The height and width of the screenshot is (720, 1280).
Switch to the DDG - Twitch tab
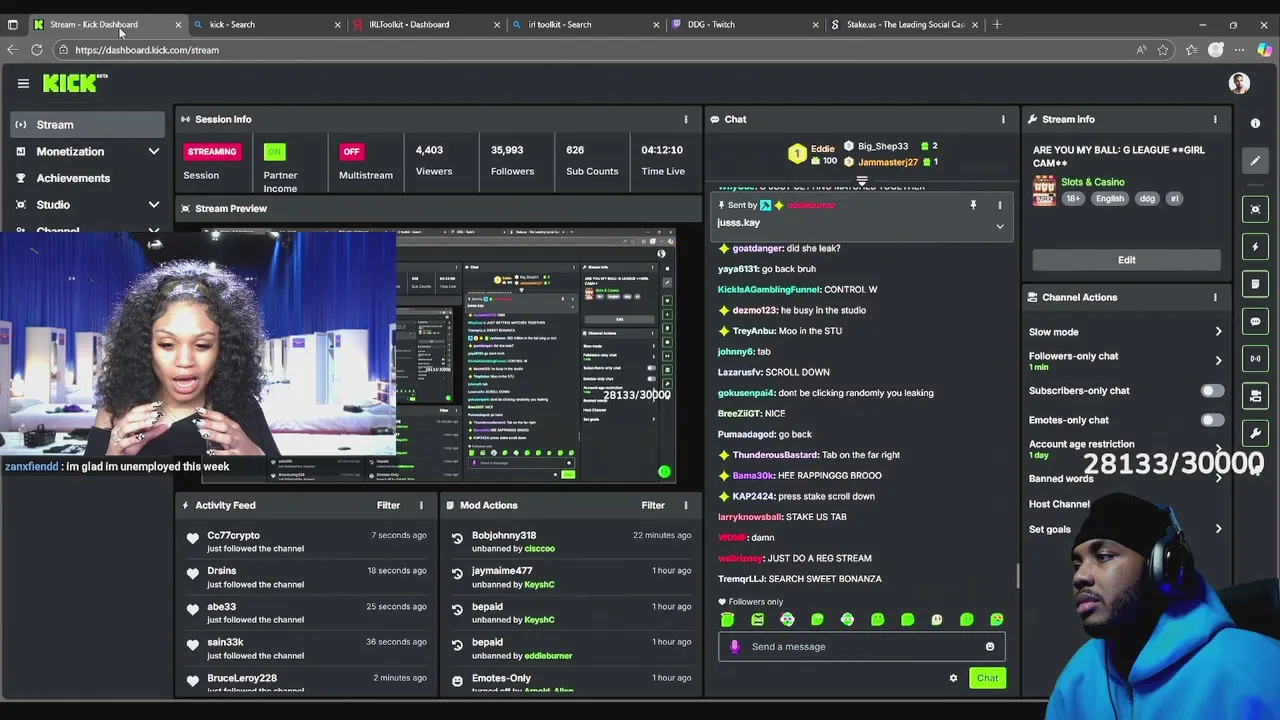pos(744,24)
